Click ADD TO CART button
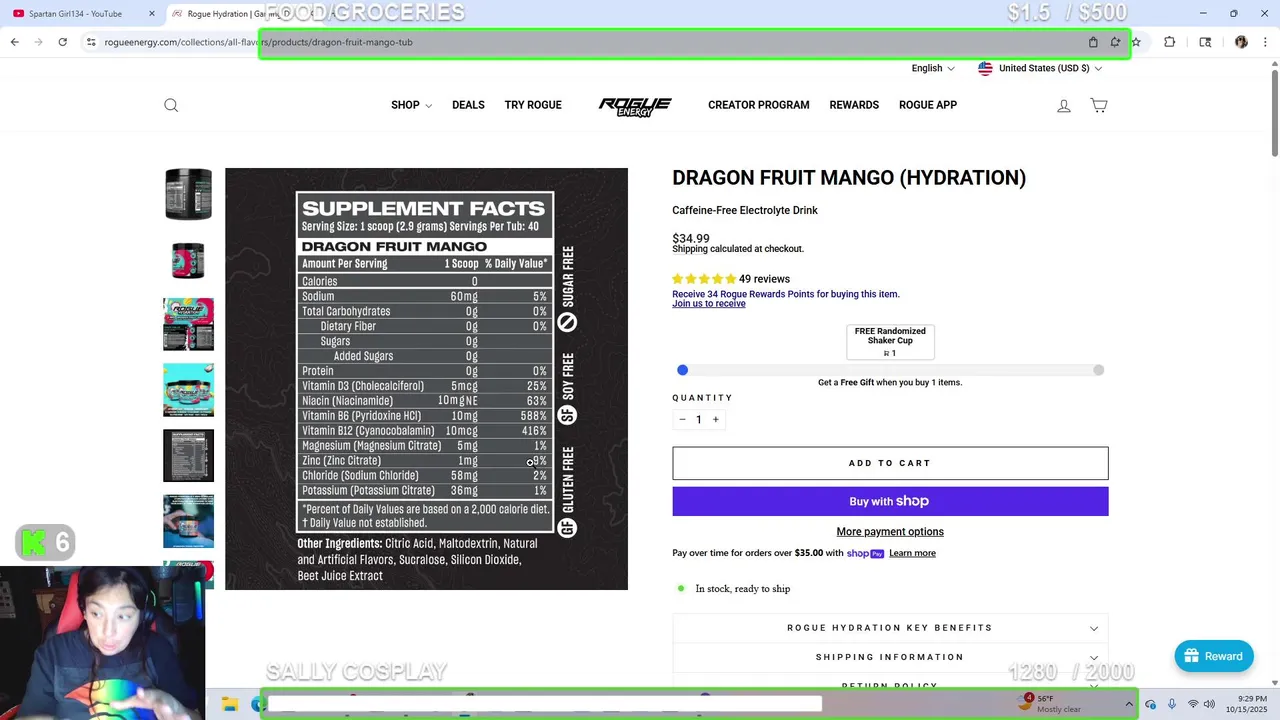This screenshot has width=1280, height=720. click(890, 463)
